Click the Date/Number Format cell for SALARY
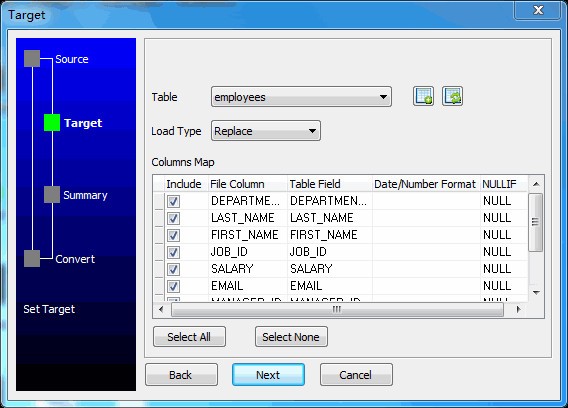 (x=426, y=269)
